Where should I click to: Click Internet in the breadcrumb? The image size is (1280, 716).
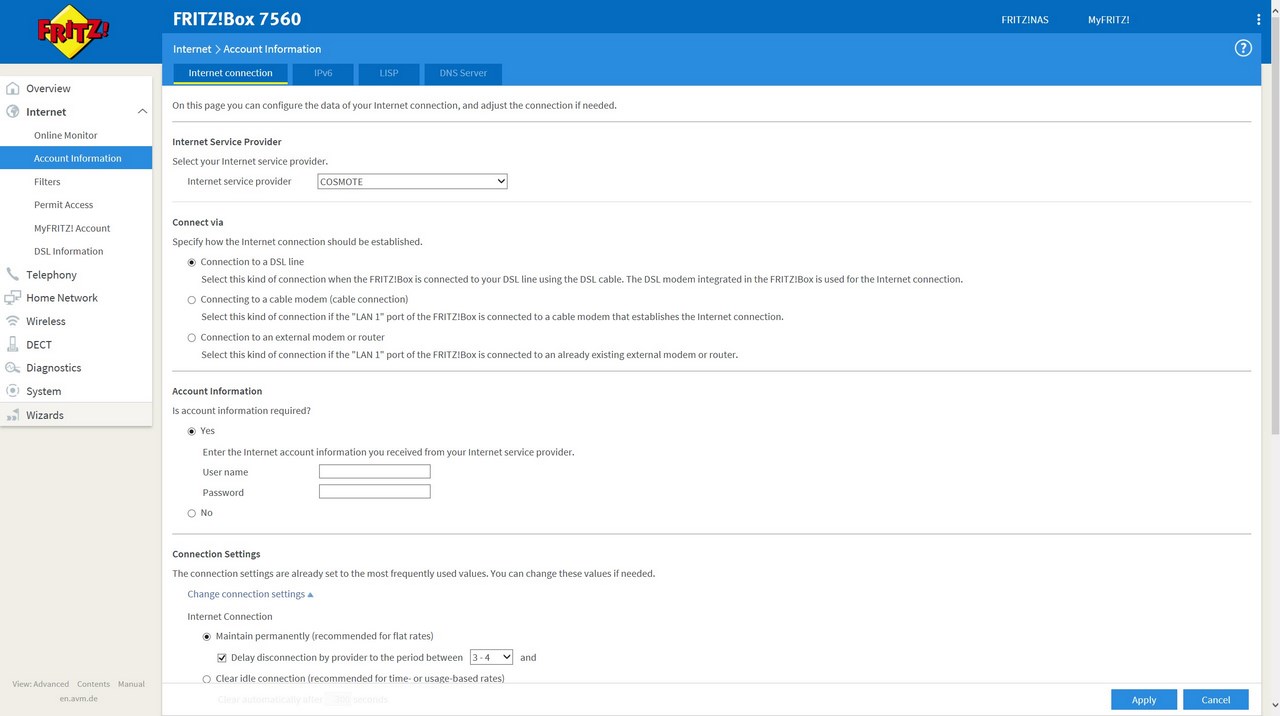[x=192, y=49]
